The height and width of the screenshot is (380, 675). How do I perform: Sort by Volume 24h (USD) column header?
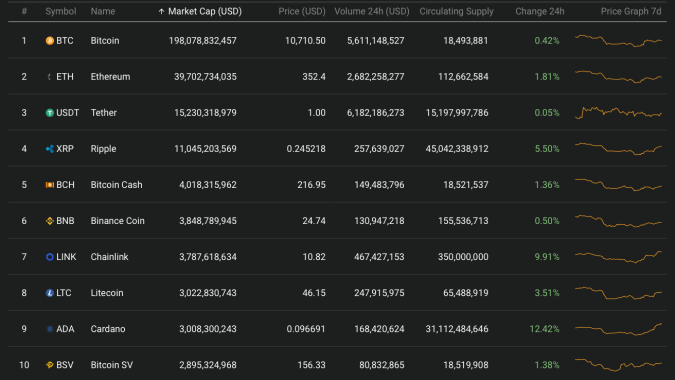(372, 12)
